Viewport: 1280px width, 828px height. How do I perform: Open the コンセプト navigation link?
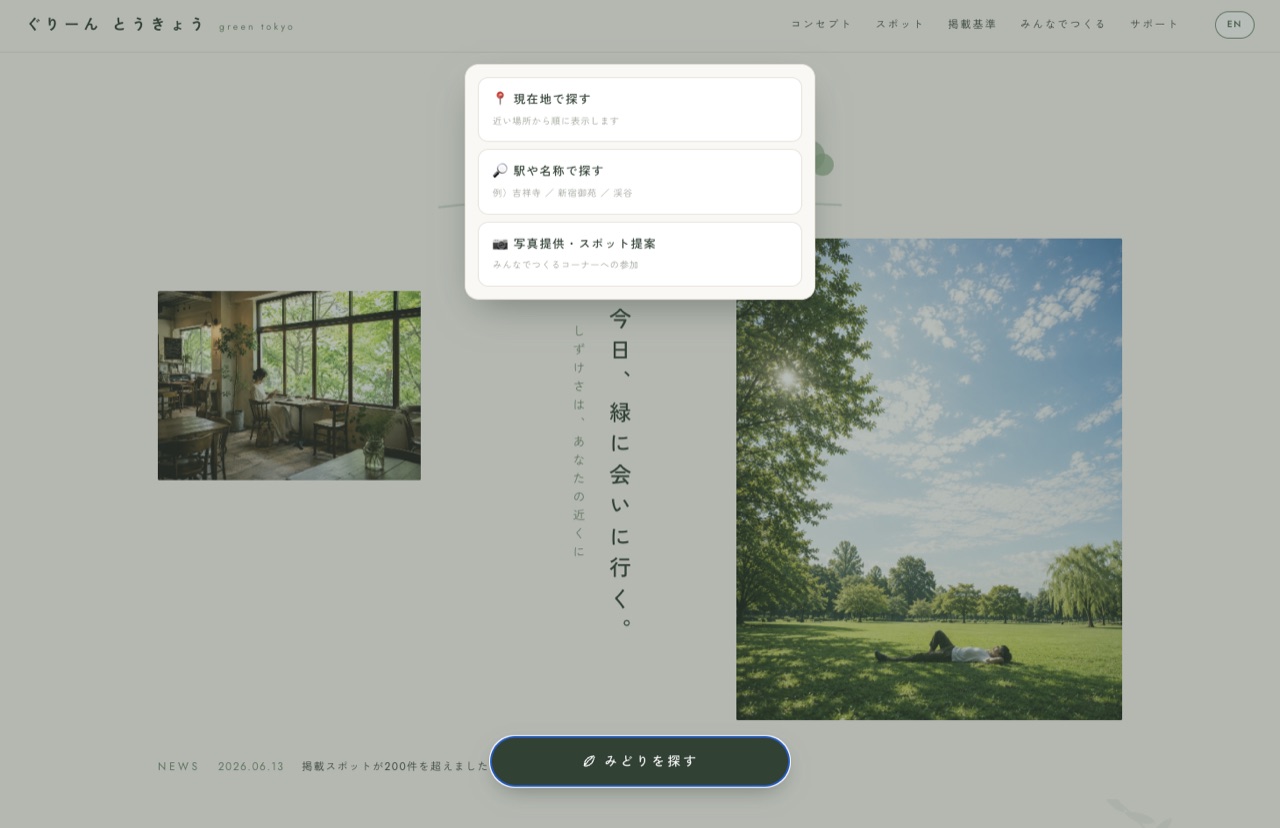click(x=821, y=24)
